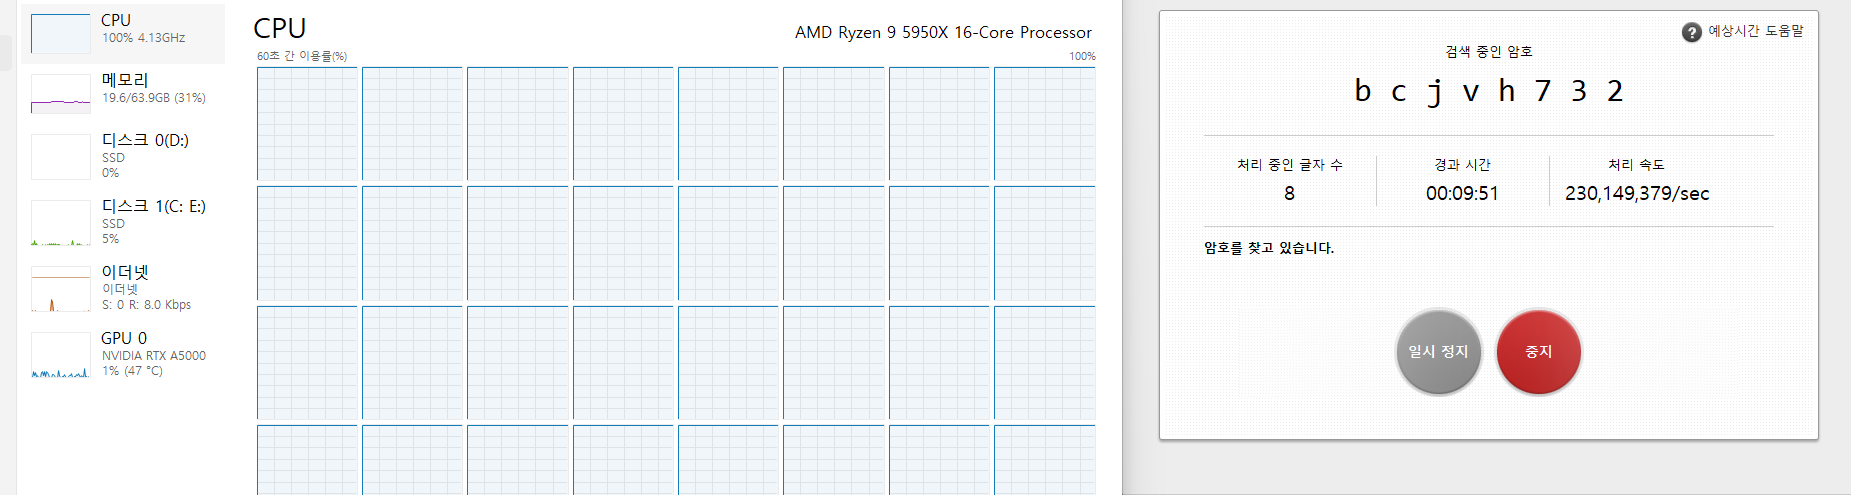Click the current password text bcjvh732
Viewport: 1851px width, 495px height.
(1488, 91)
